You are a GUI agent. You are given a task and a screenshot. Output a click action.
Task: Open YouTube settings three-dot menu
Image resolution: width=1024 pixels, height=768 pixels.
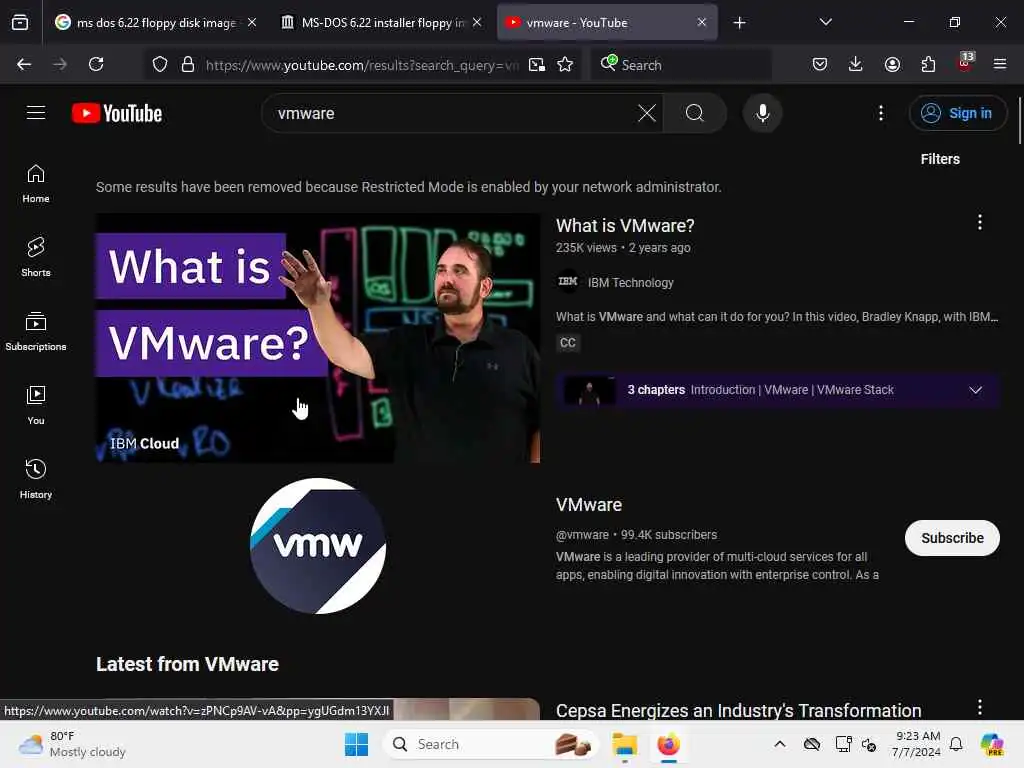pos(880,113)
